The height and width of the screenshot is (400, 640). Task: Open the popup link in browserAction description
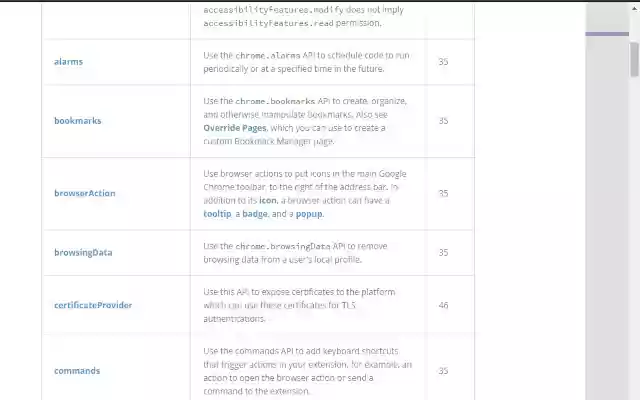[x=309, y=214]
